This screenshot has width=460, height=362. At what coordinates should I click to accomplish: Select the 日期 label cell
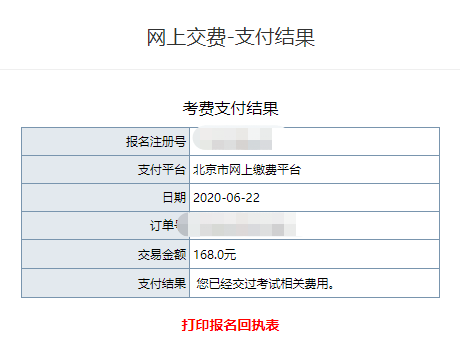point(105,198)
